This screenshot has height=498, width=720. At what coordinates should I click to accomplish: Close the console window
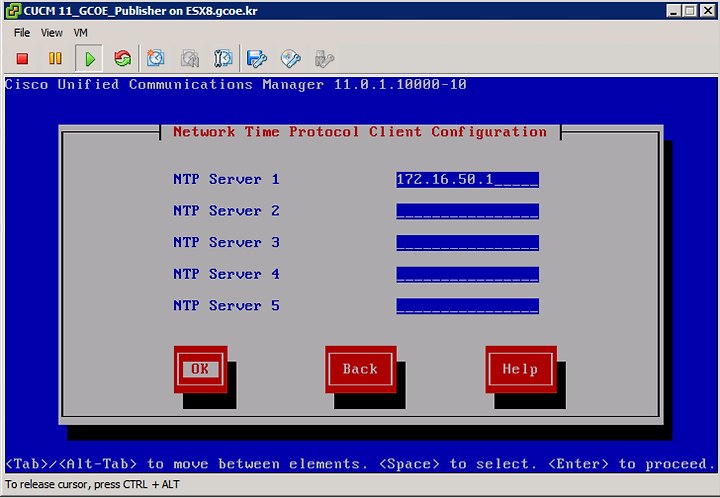[708, 11]
